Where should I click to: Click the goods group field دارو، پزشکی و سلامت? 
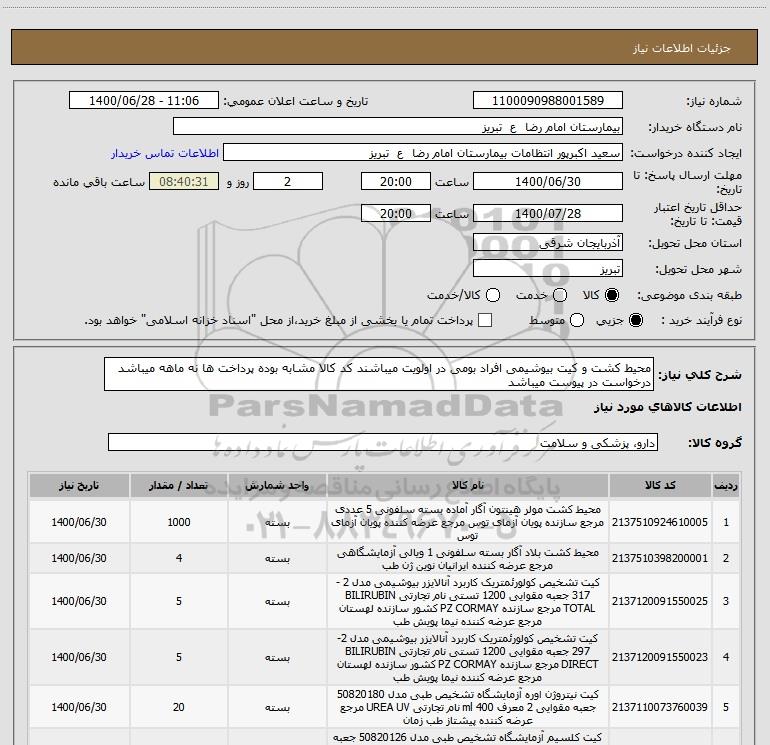point(383,442)
